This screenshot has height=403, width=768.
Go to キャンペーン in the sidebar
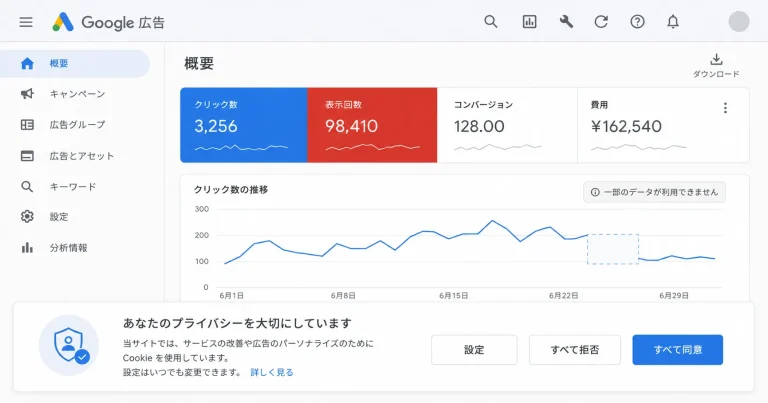coord(75,94)
